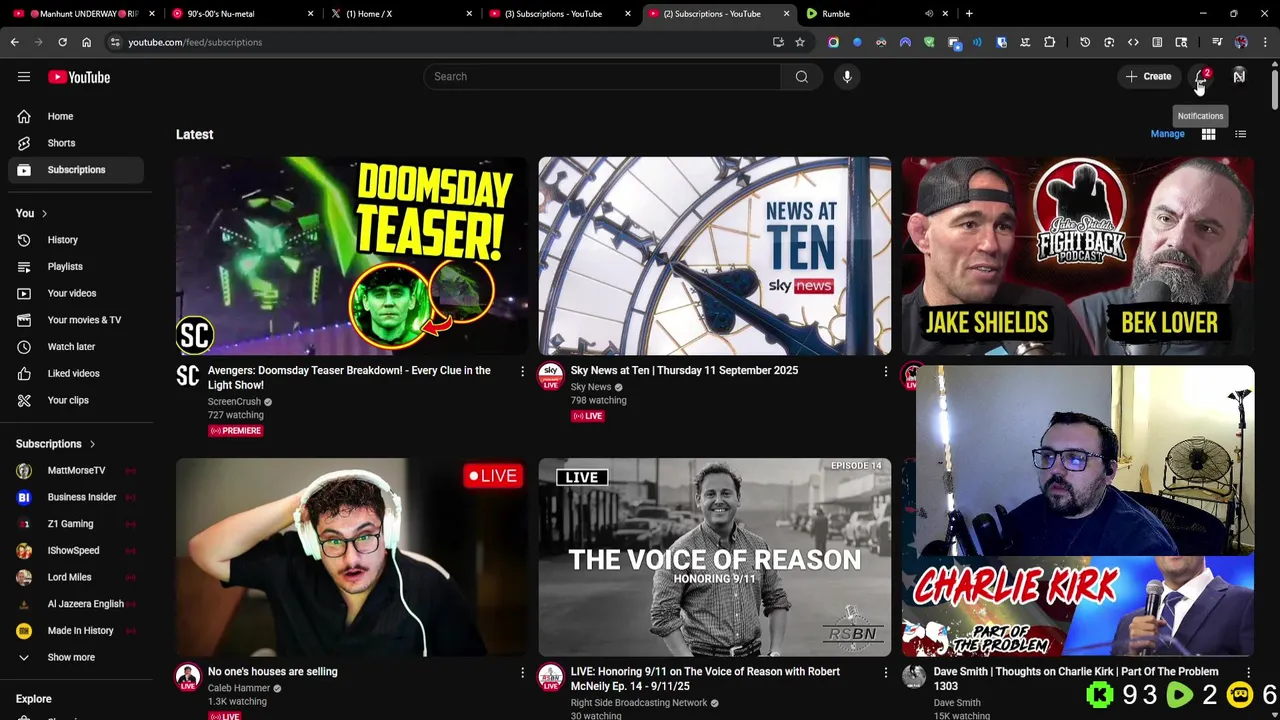Open Business Insider channel
This screenshot has width=1280, height=720.
76,497
